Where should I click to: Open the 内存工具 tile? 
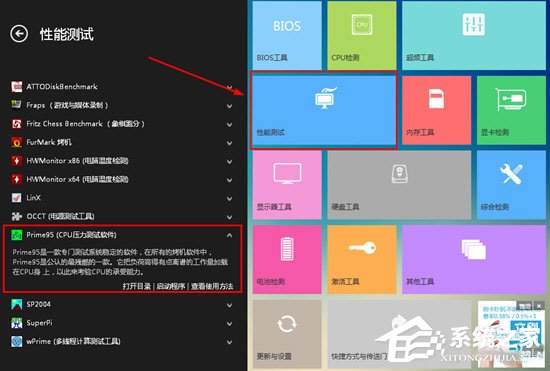(x=436, y=110)
